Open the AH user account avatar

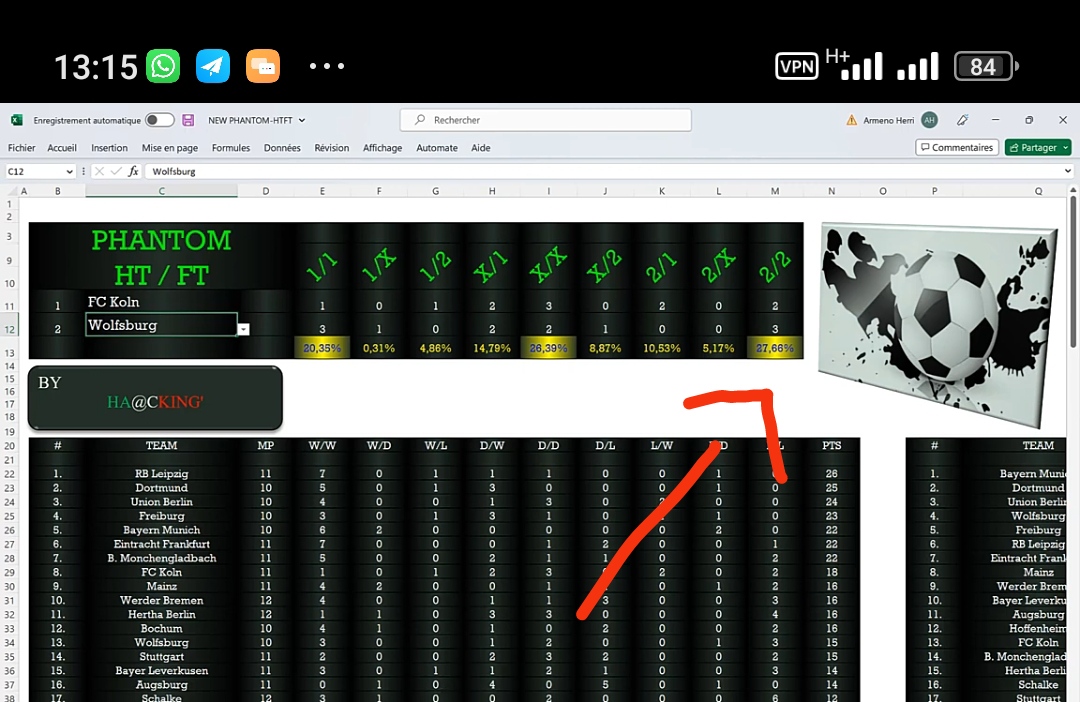click(x=929, y=120)
